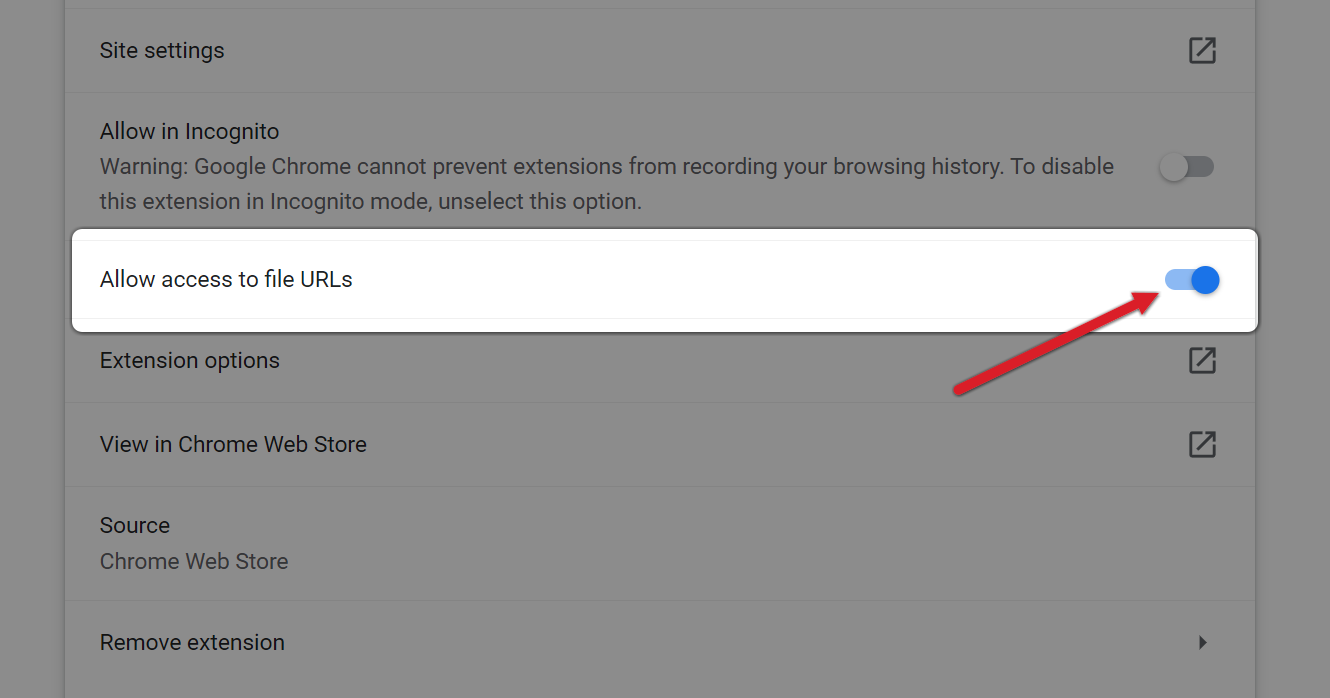Click the Allow in Incognito heading
The width and height of the screenshot is (1330, 698).
coord(189,132)
